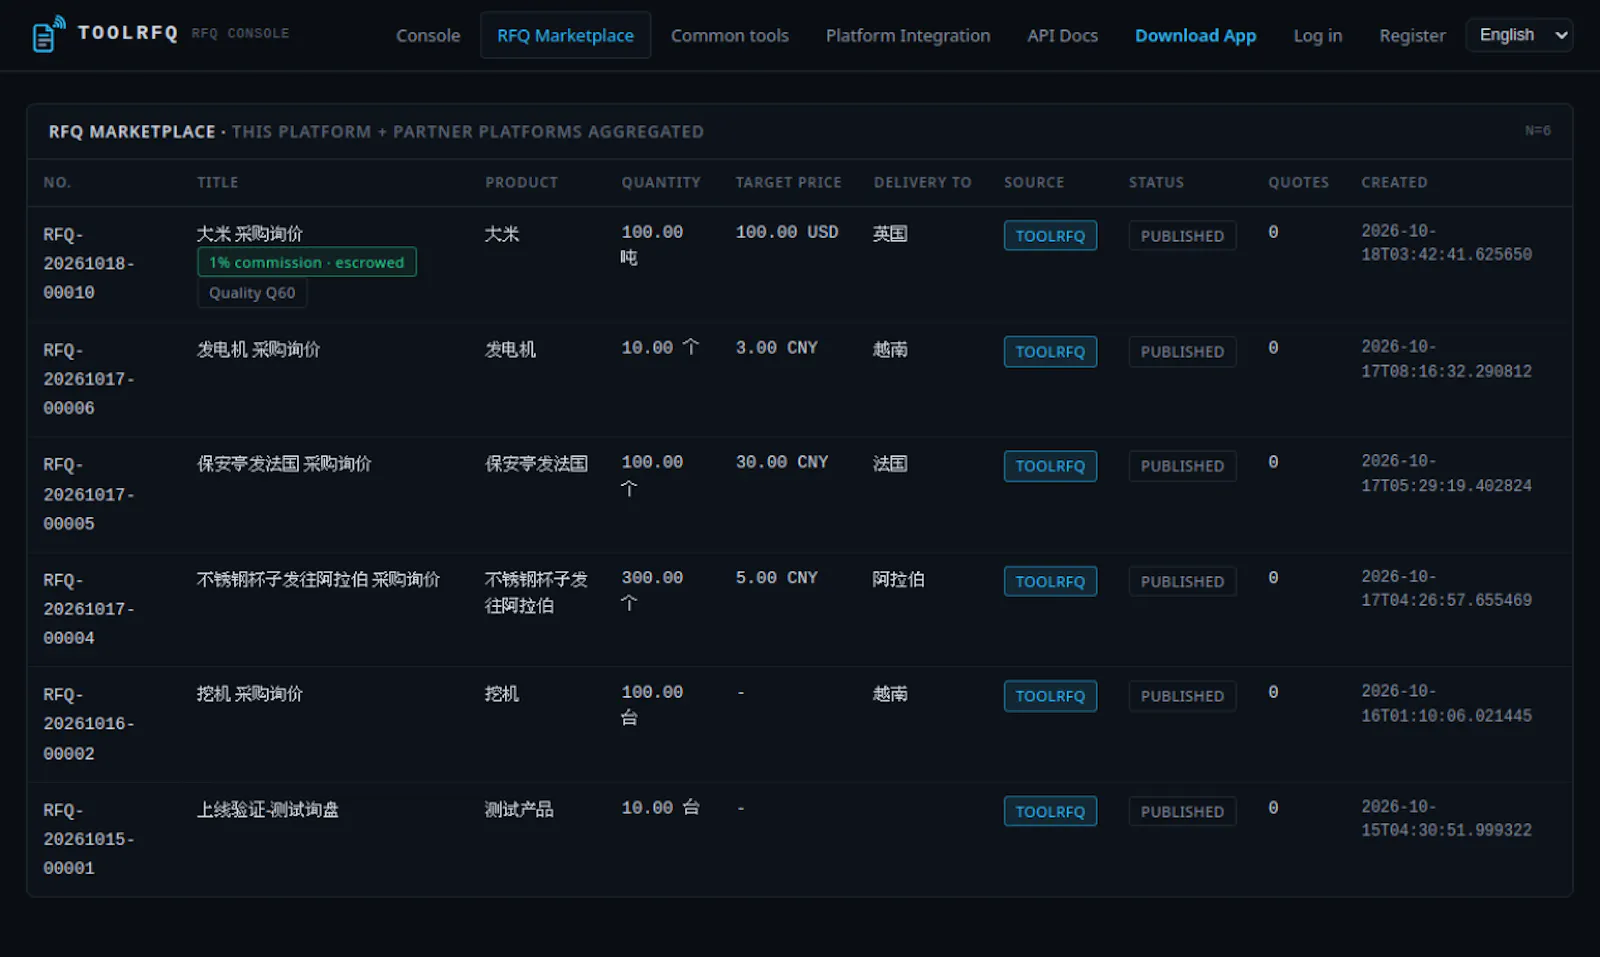Screen dimensions: 1600x957
Task: Click the 5.00 CNY target price
Action: click(777, 578)
